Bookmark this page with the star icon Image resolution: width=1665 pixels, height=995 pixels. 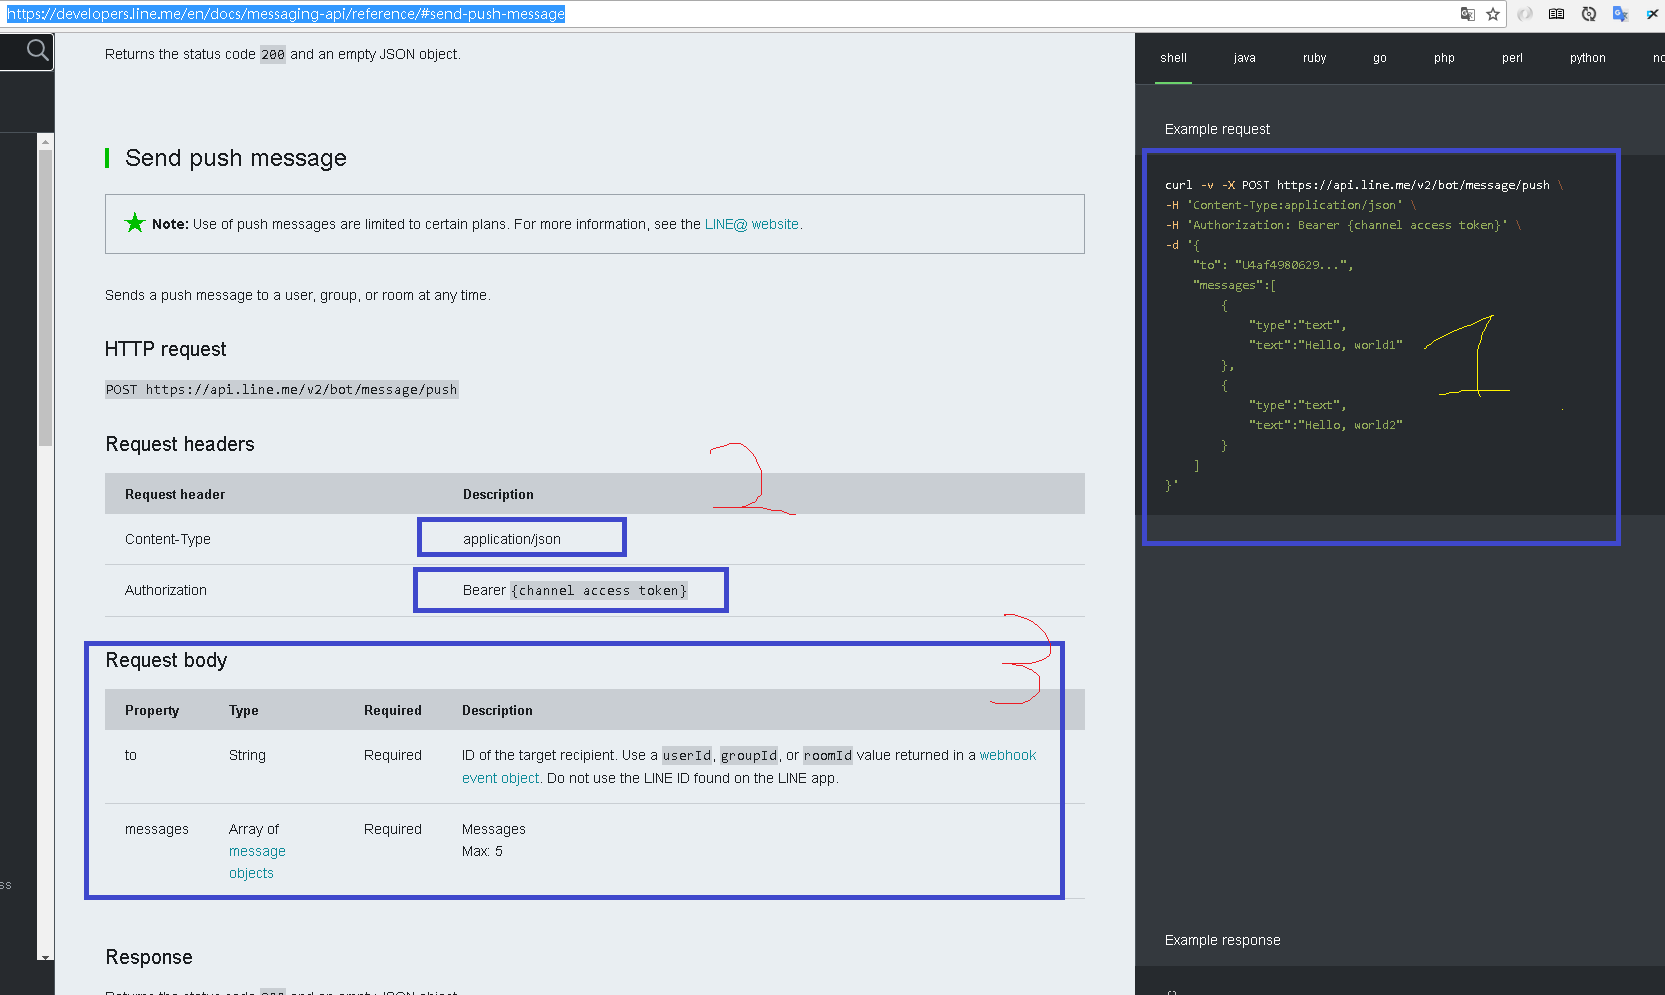point(1493,14)
